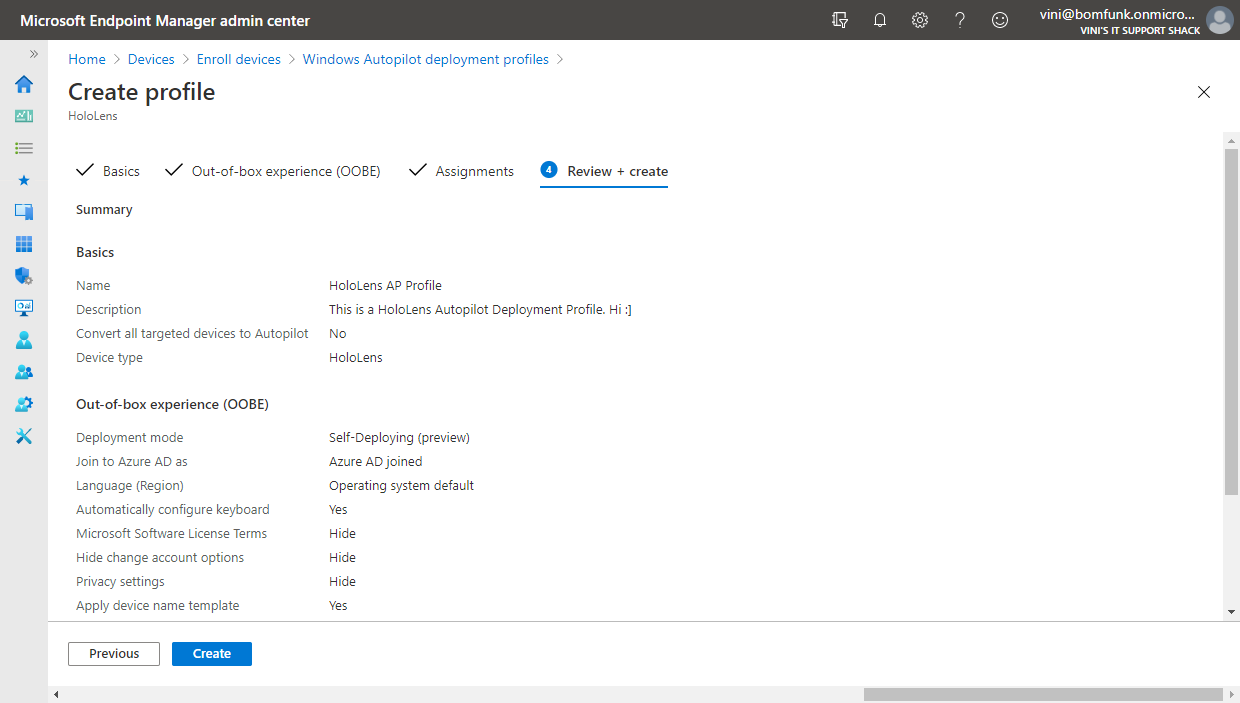Click the Hide change account options label
The height and width of the screenshot is (703, 1240).
(x=160, y=558)
